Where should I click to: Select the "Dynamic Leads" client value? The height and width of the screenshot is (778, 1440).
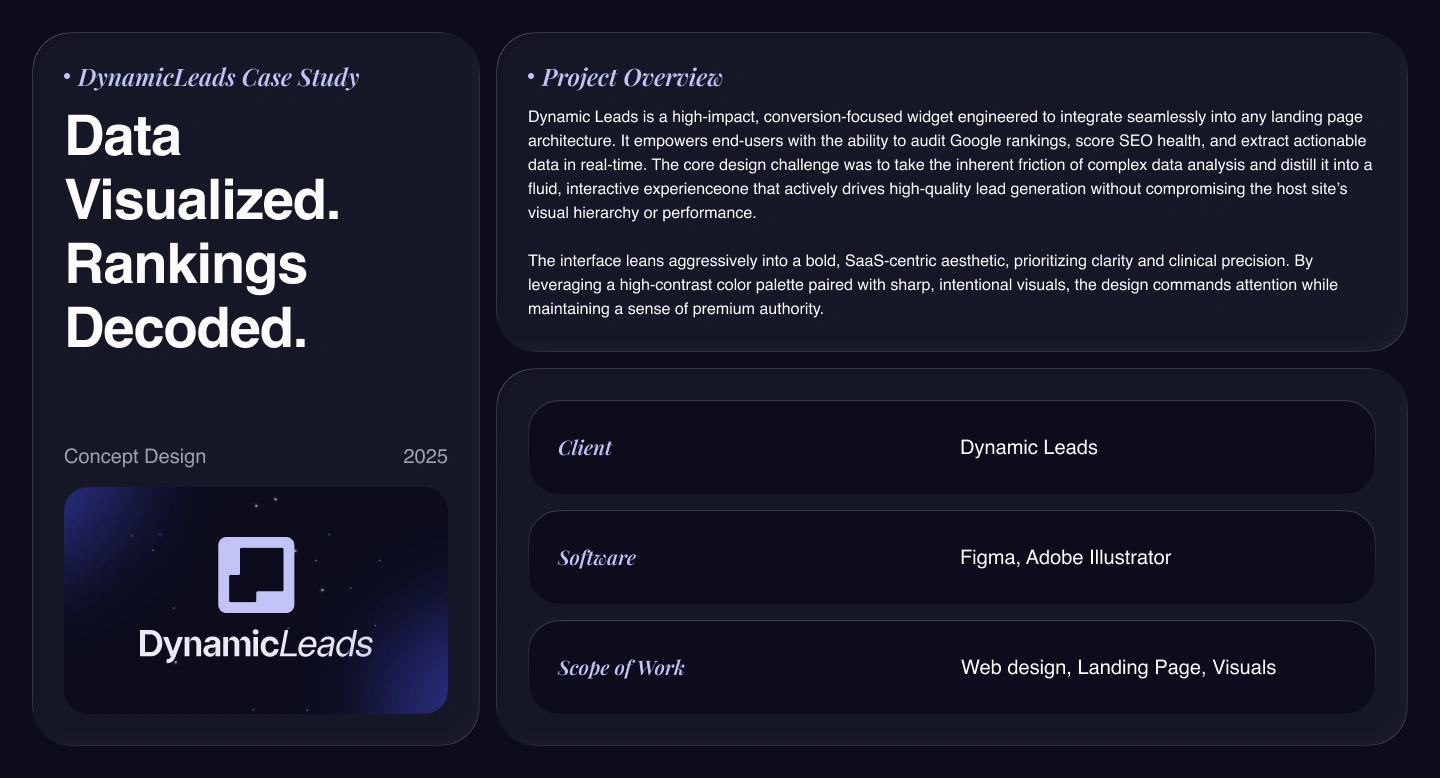1029,448
